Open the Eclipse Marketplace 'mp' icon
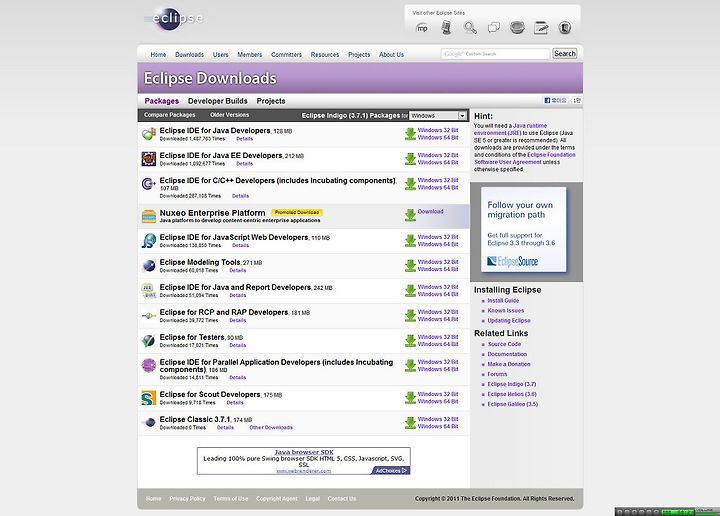Screen dimensions: 720x516 tap(422, 28)
